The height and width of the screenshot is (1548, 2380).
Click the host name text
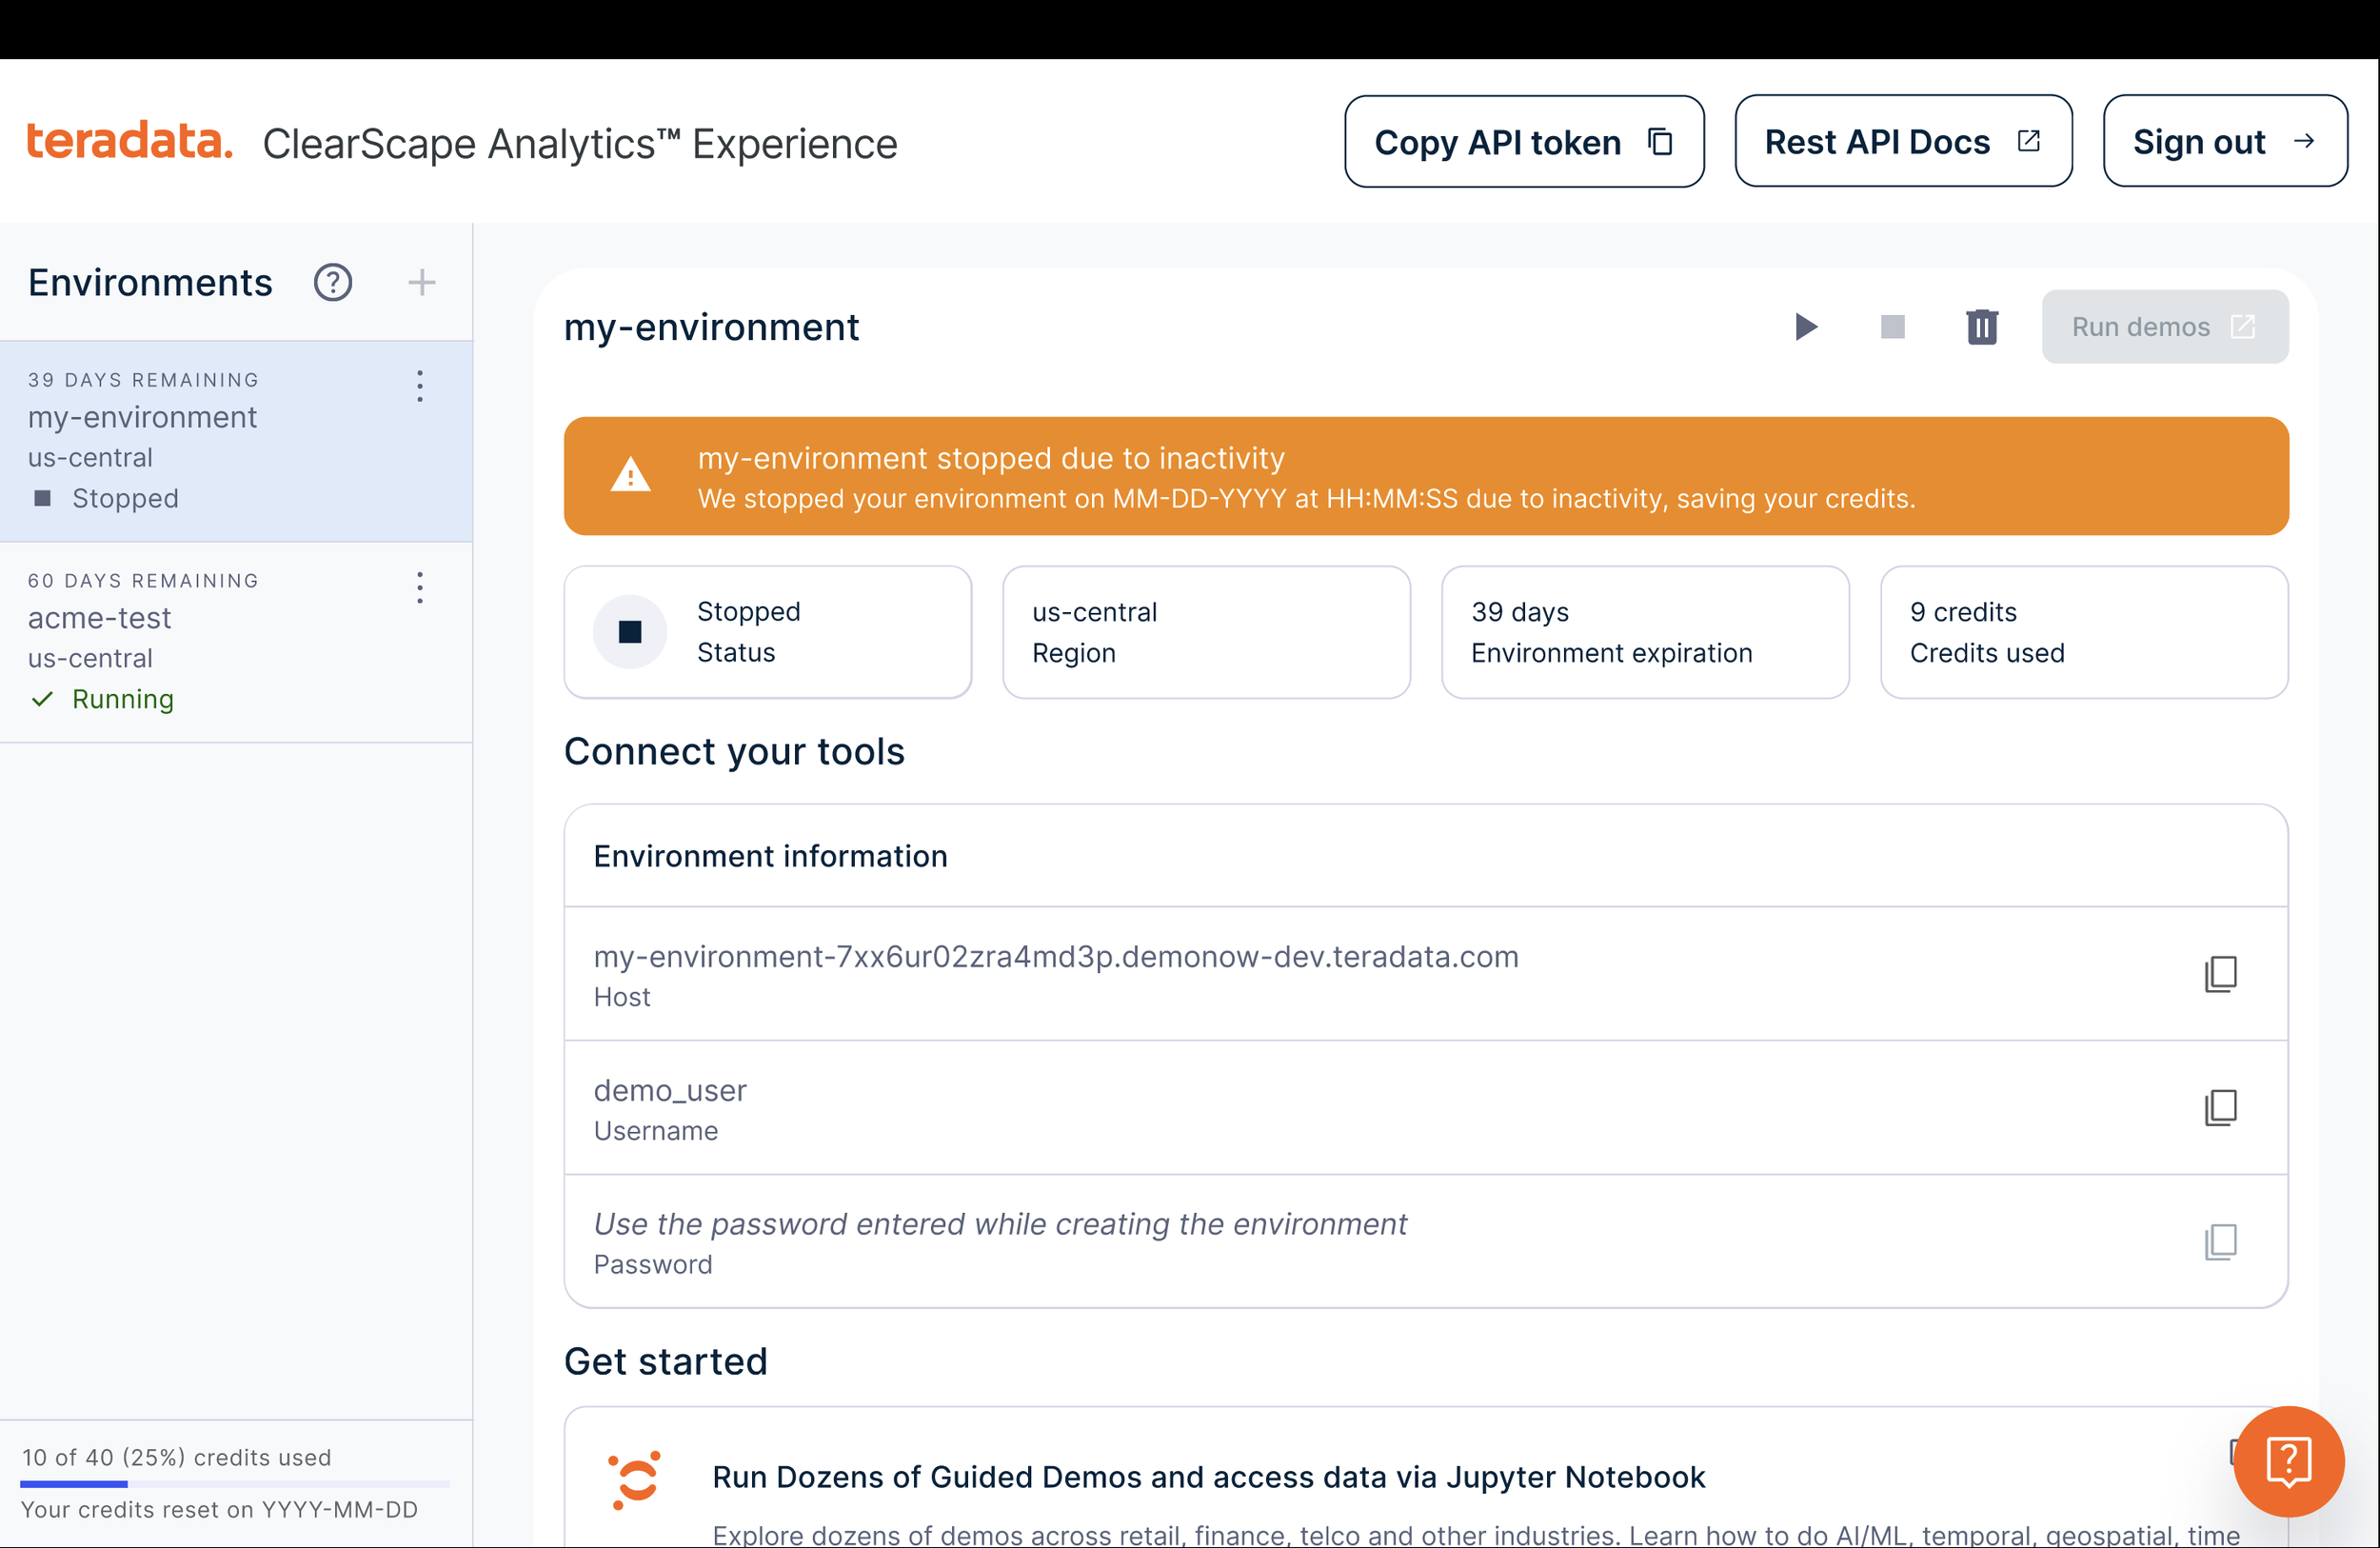(x=1056, y=957)
